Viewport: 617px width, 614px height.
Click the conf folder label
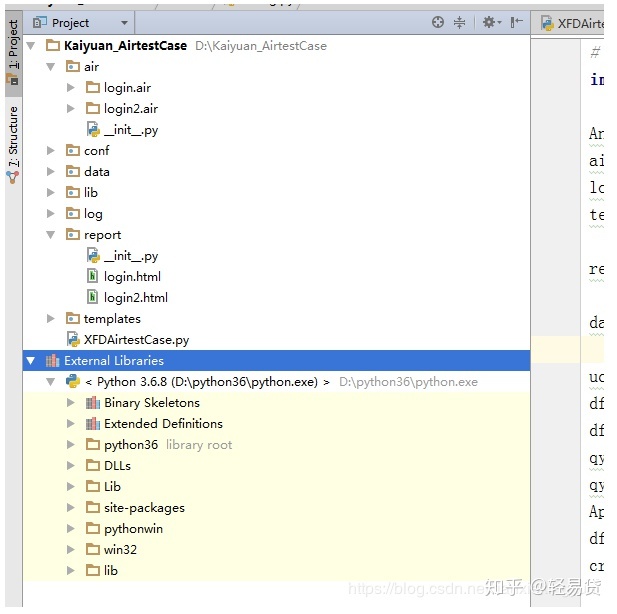coord(97,151)
